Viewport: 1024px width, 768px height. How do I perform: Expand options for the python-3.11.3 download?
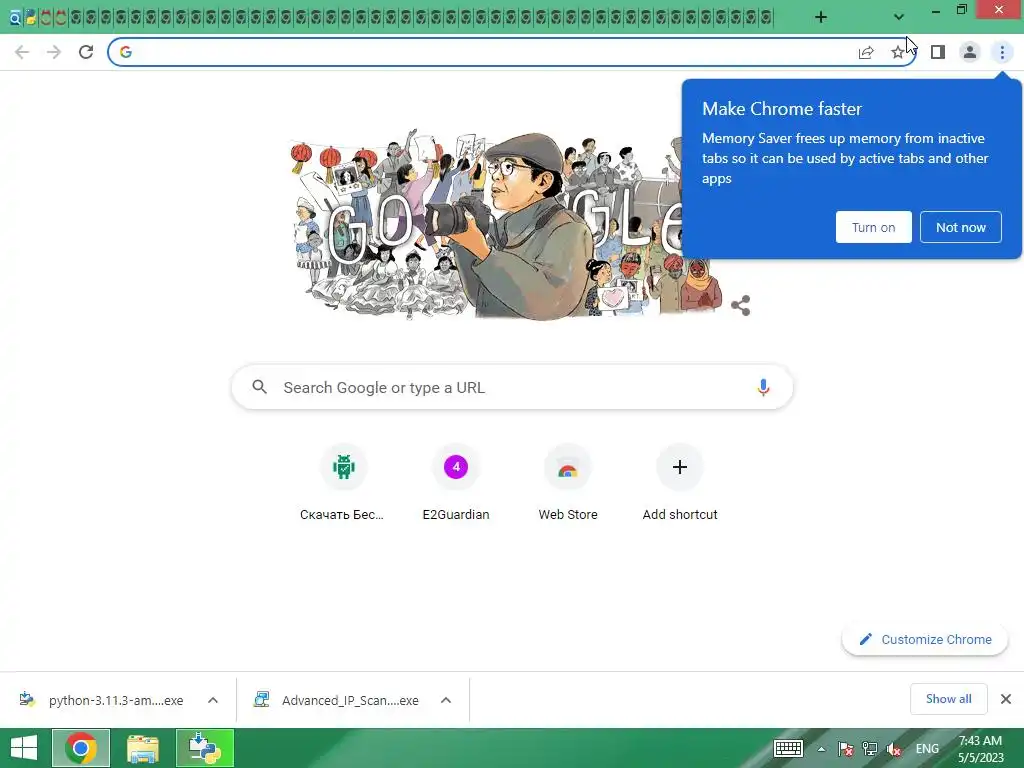click(x=213, y=700)
